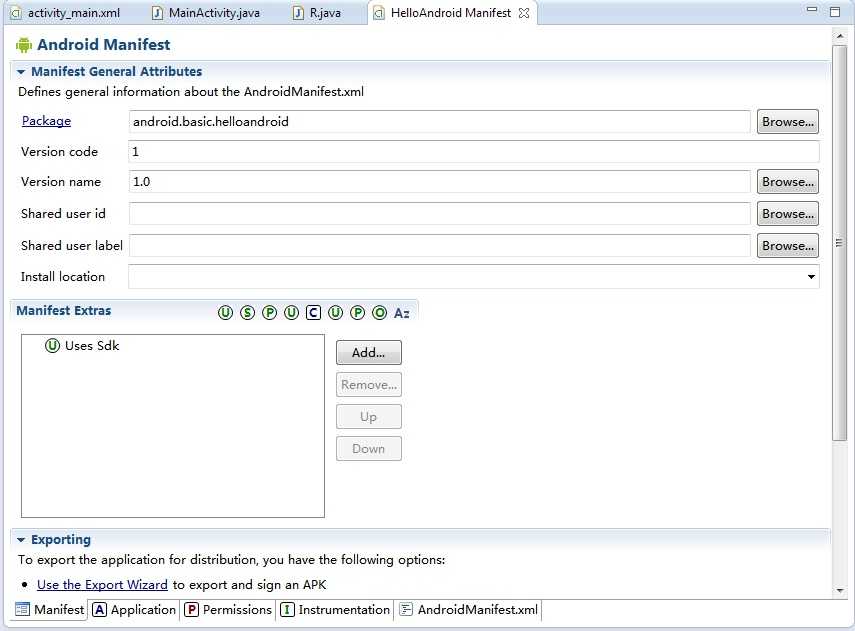Click the P icon on Permissions tab
855x631 pixels.
[191, 609]
